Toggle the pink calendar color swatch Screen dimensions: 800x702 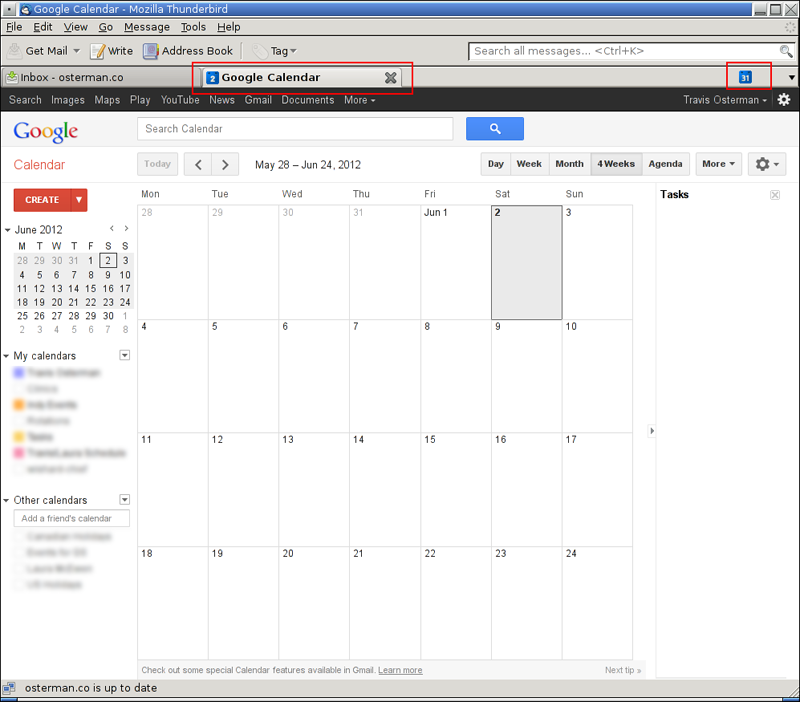[x=19, y=453]
